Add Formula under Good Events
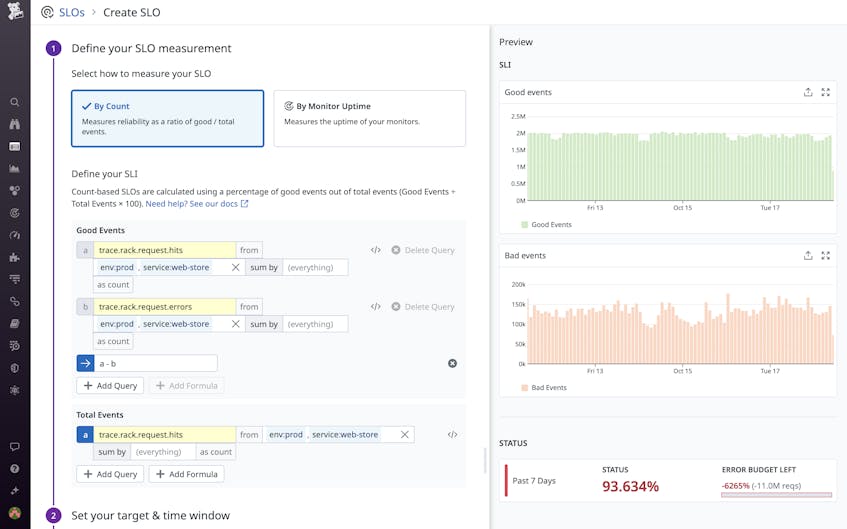 186,386
